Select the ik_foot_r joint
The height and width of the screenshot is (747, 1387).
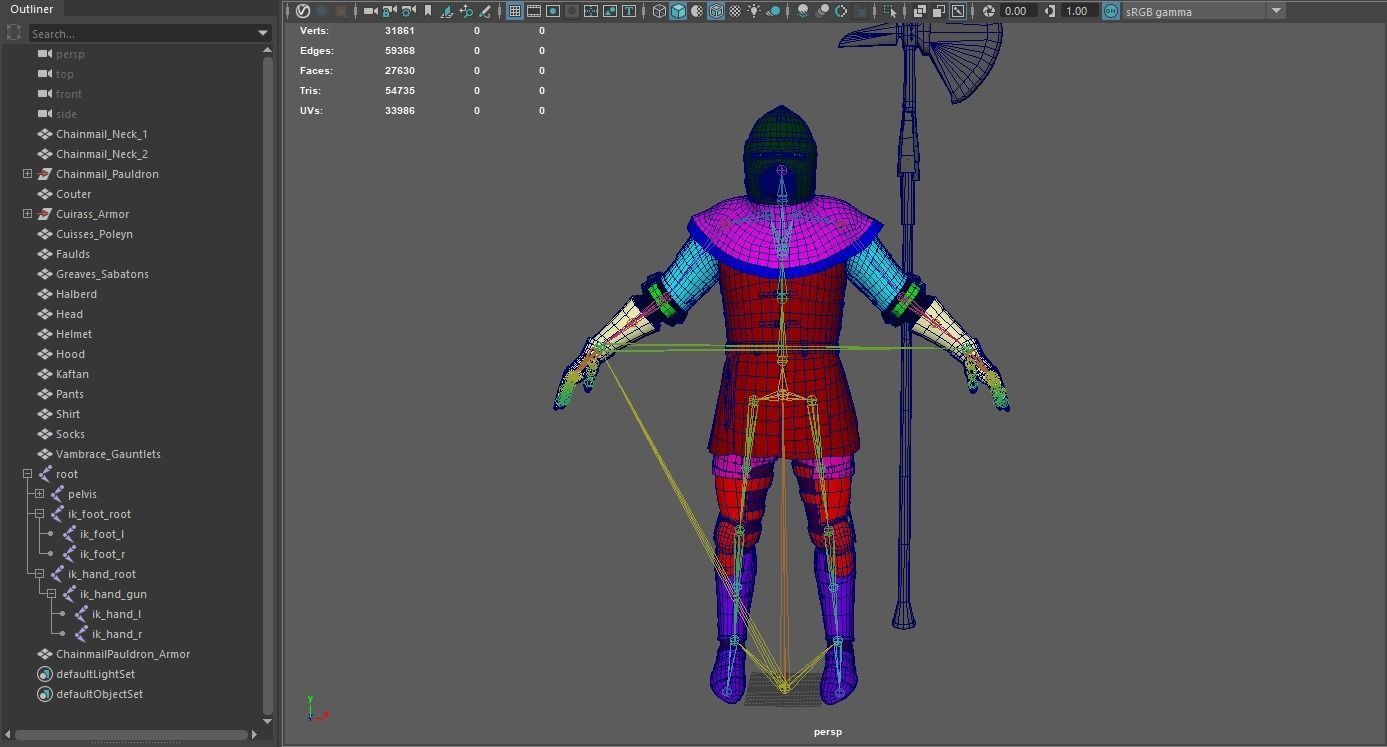tap(102, 554)
